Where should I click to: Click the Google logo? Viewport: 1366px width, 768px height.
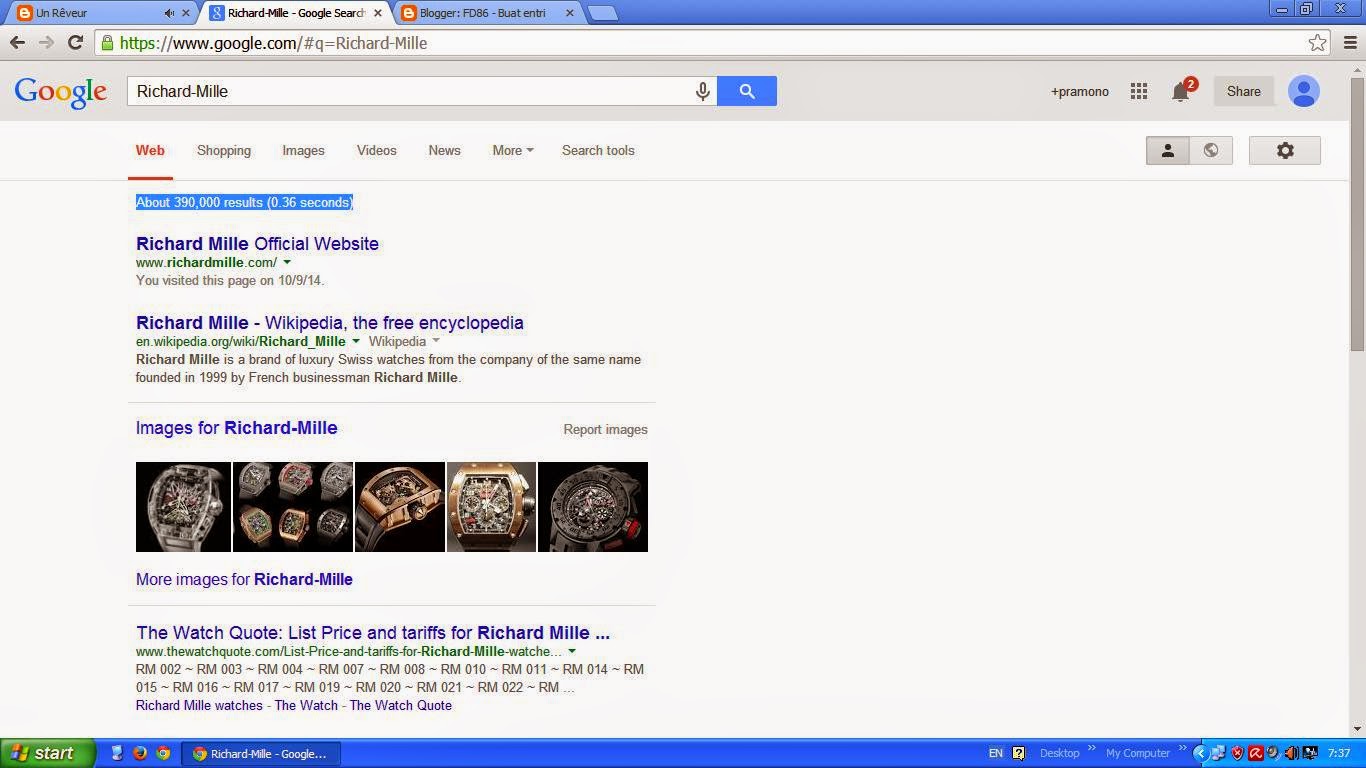[x=60, y=91]
